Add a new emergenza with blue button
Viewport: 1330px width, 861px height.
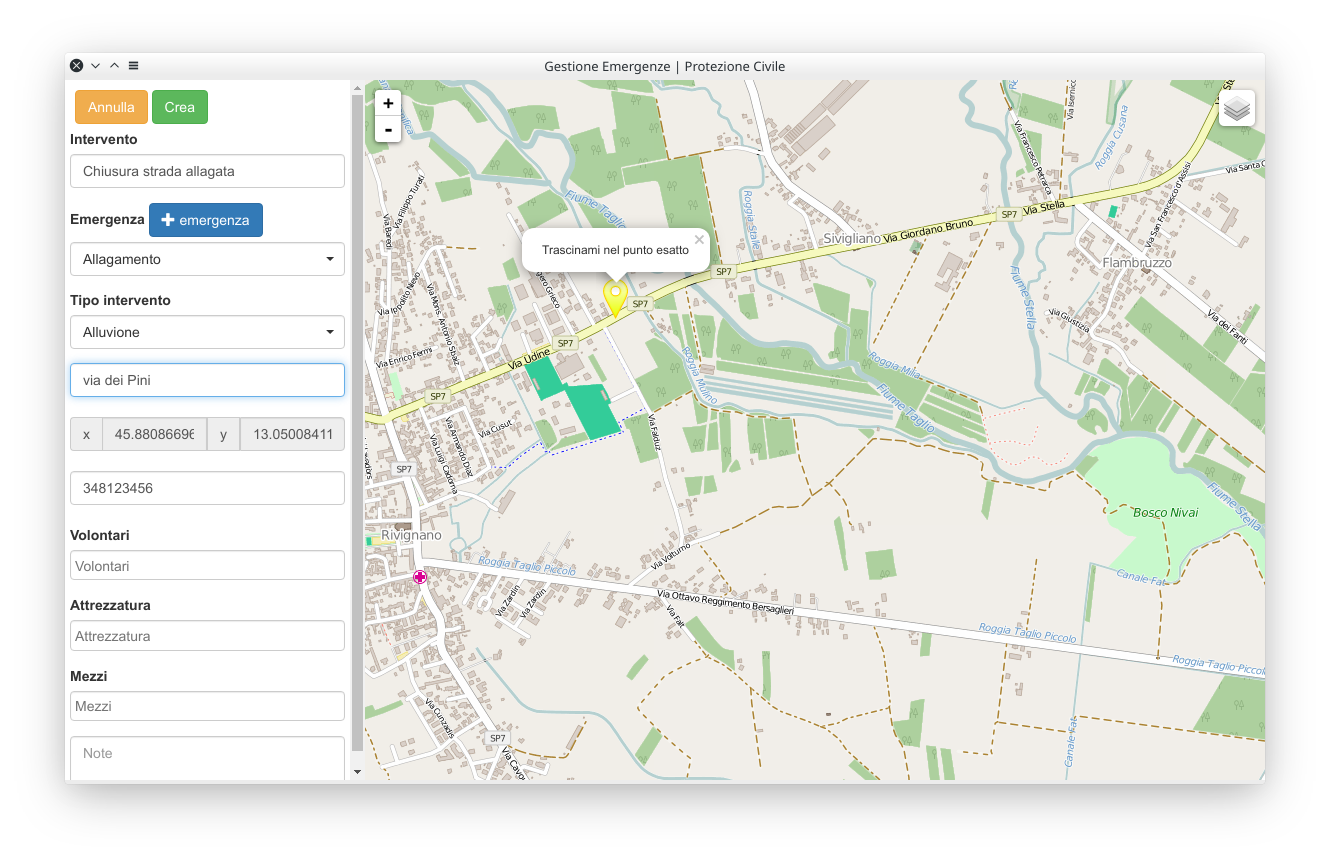(206, 220)
